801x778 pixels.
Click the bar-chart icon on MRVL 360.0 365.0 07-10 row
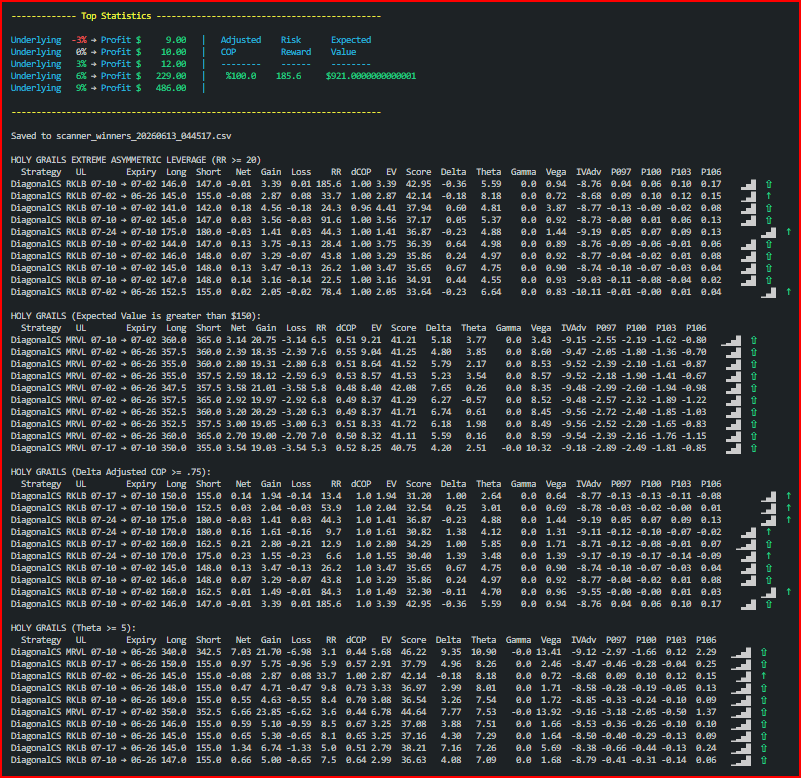pos(731,340)
